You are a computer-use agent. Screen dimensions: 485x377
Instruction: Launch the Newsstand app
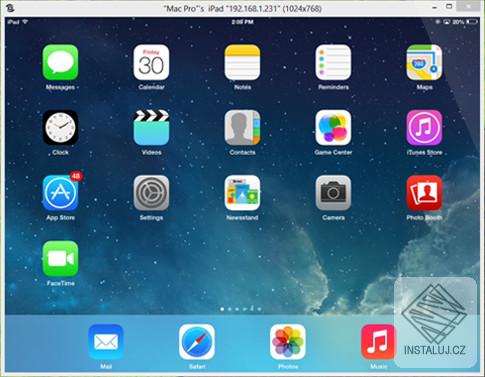(242, 193)
